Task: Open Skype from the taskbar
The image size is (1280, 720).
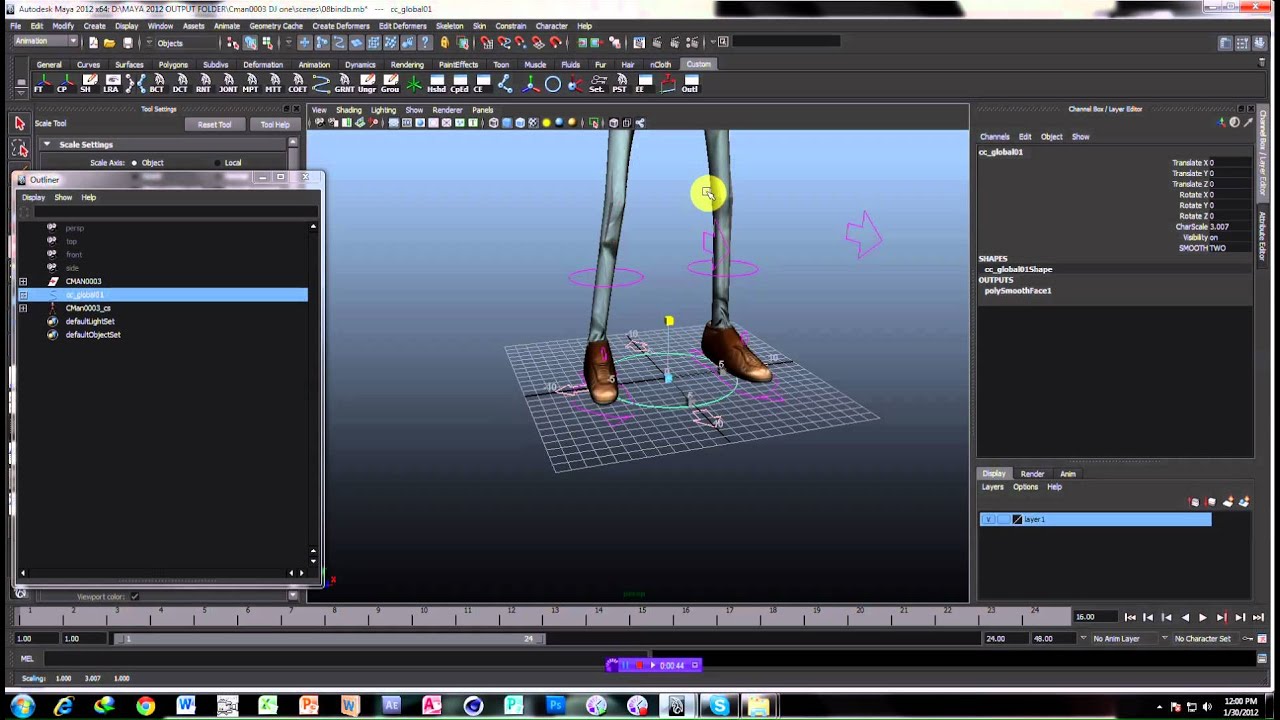Action: click(x=719, y=706)
